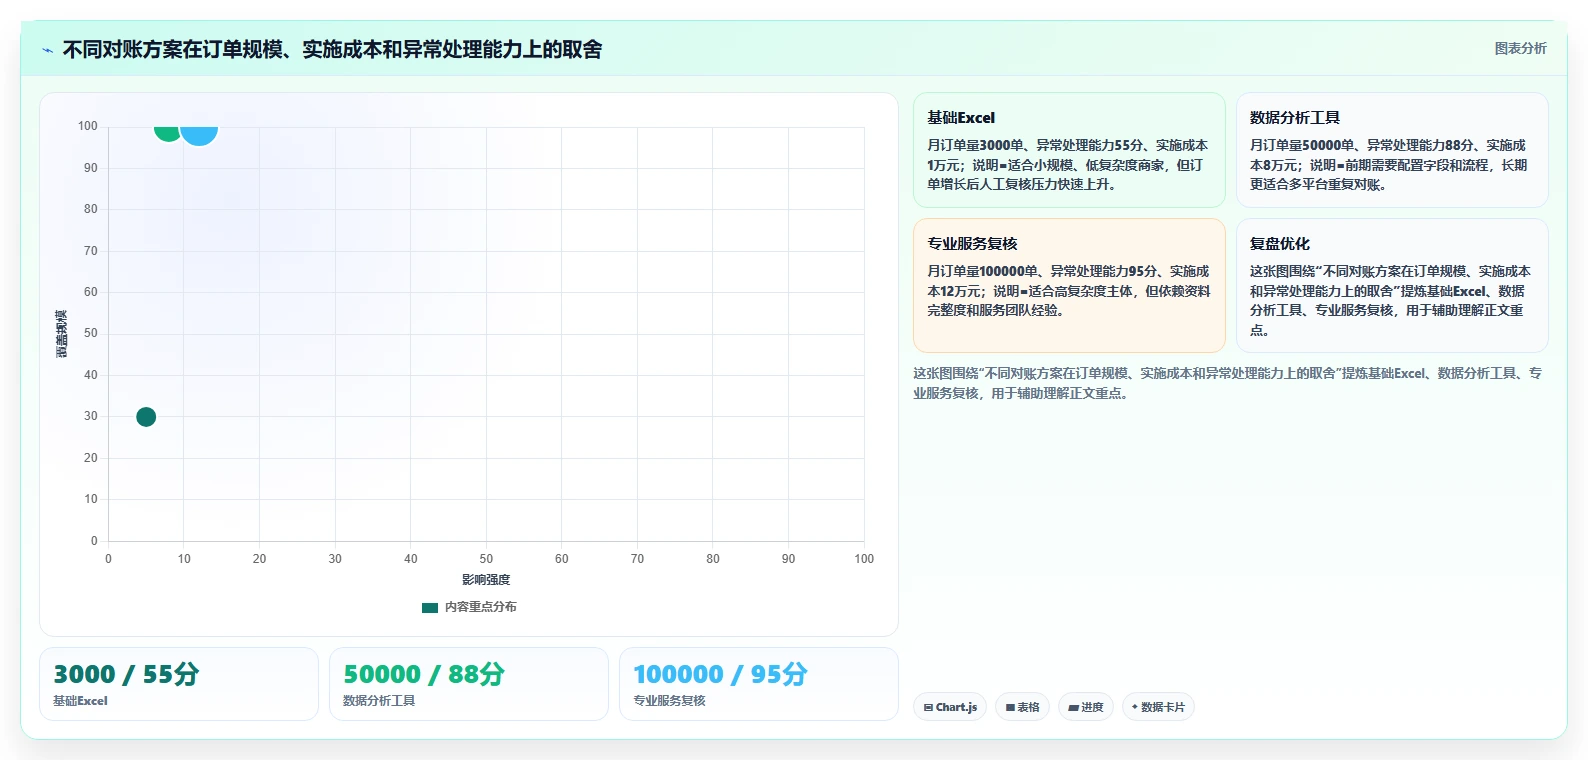Click the 数据分析工具 label under 50000 / 88分
The width and height of the screenshot is (1588, 760).
click(x=379, y=701)
